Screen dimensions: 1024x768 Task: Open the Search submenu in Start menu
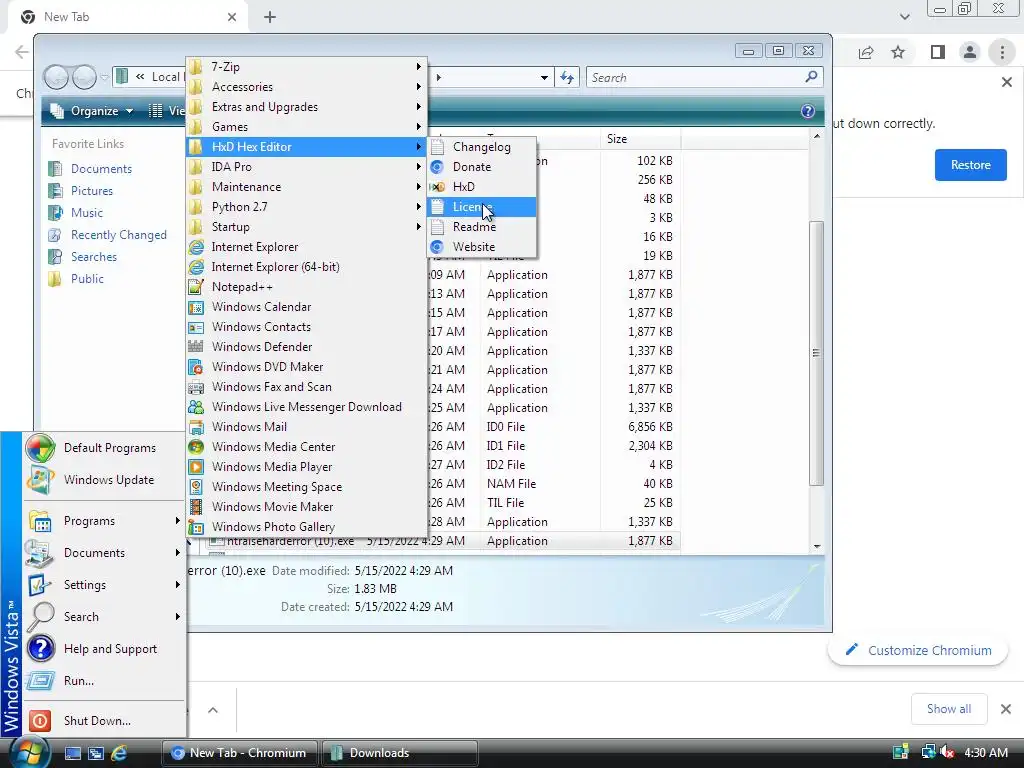(104, 617)
